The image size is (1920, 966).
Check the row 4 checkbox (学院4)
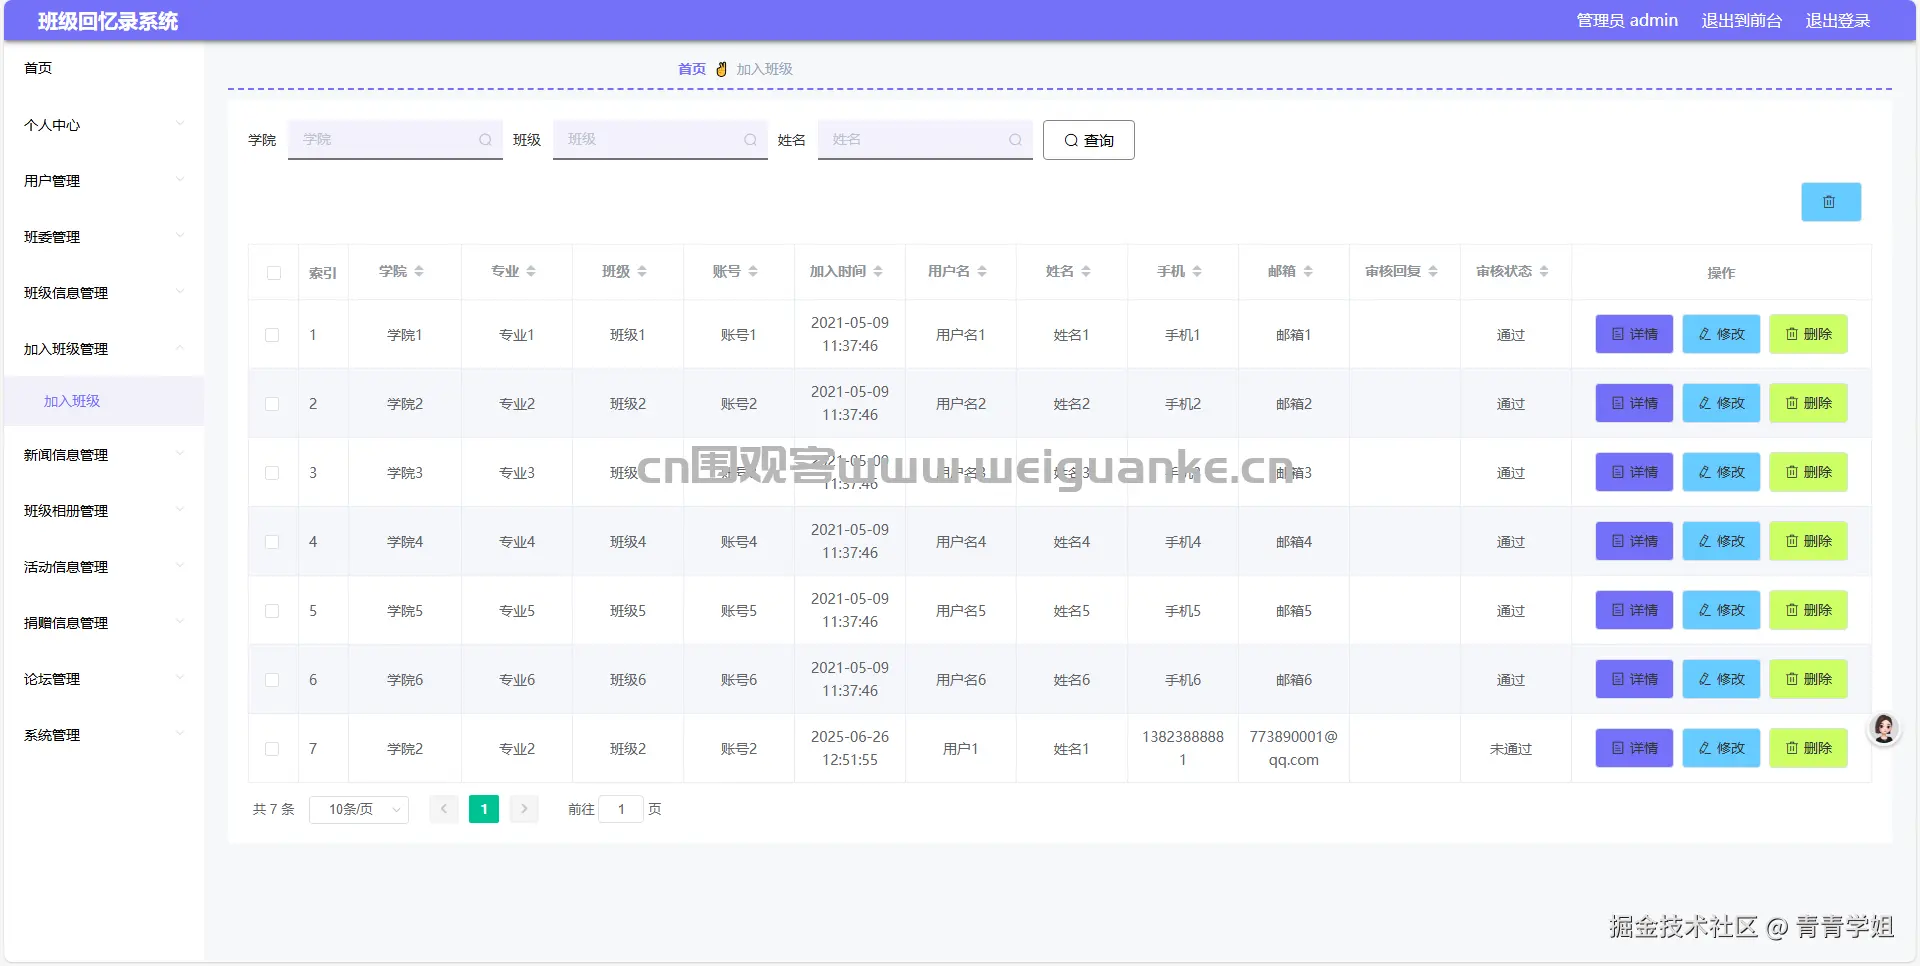(x=272, y=542)
